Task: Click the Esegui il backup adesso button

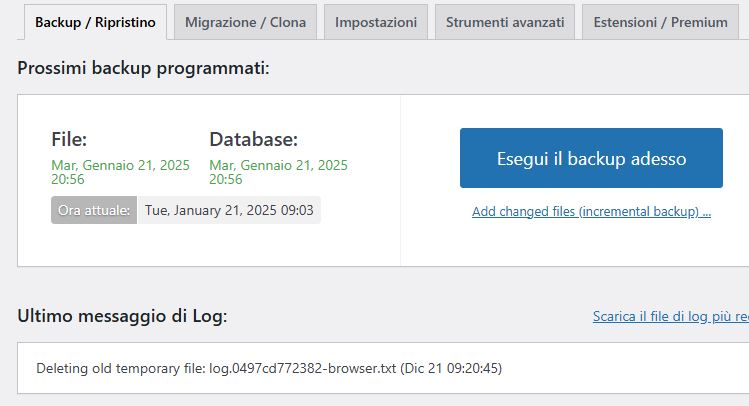Action: [x=591, y=158]
